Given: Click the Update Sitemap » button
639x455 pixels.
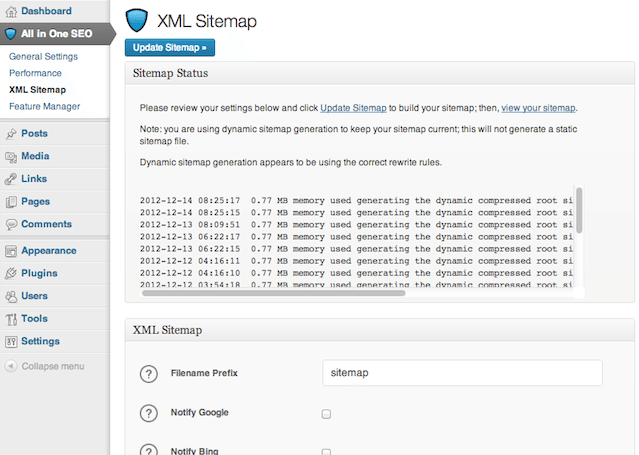Looking at the screenshot, I should [x=170, y=48].
